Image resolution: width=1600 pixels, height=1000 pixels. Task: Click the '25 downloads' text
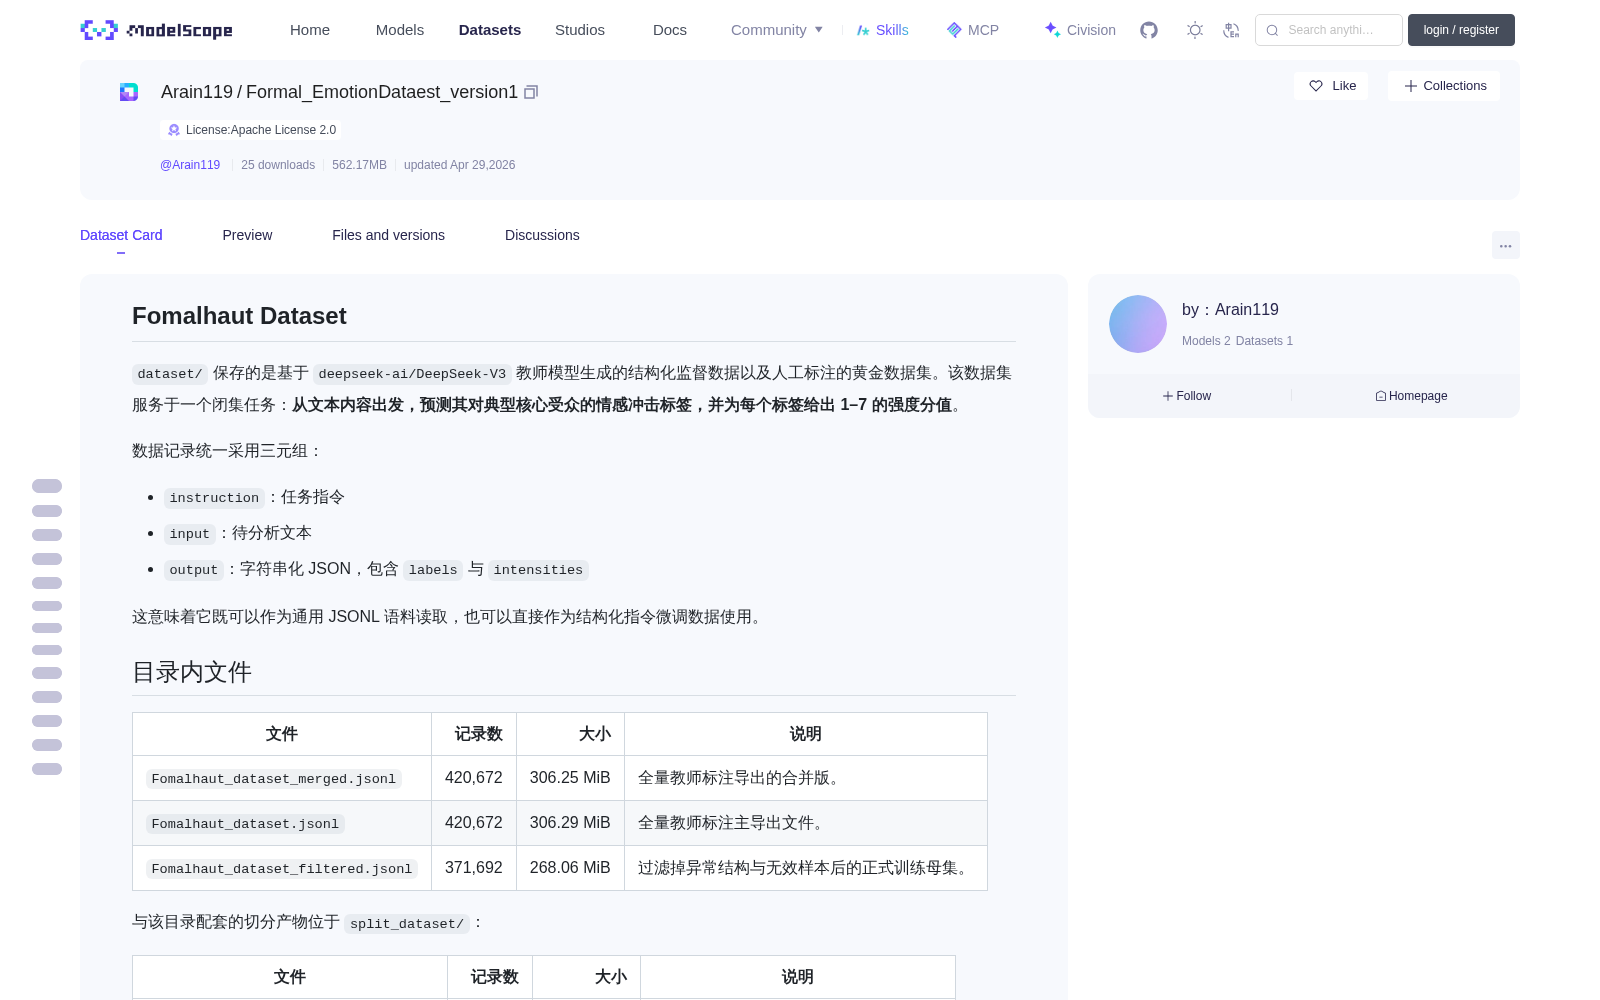[278, 165]
